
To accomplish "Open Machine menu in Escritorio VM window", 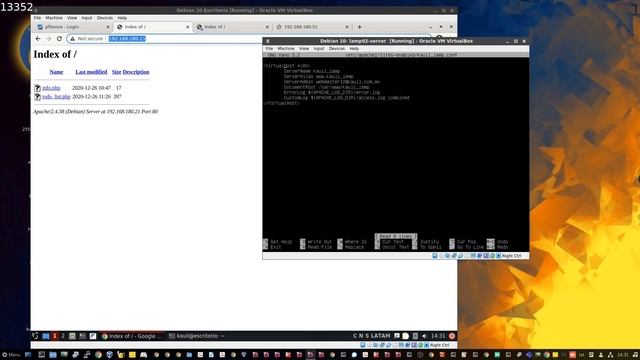I will [54, 18].
